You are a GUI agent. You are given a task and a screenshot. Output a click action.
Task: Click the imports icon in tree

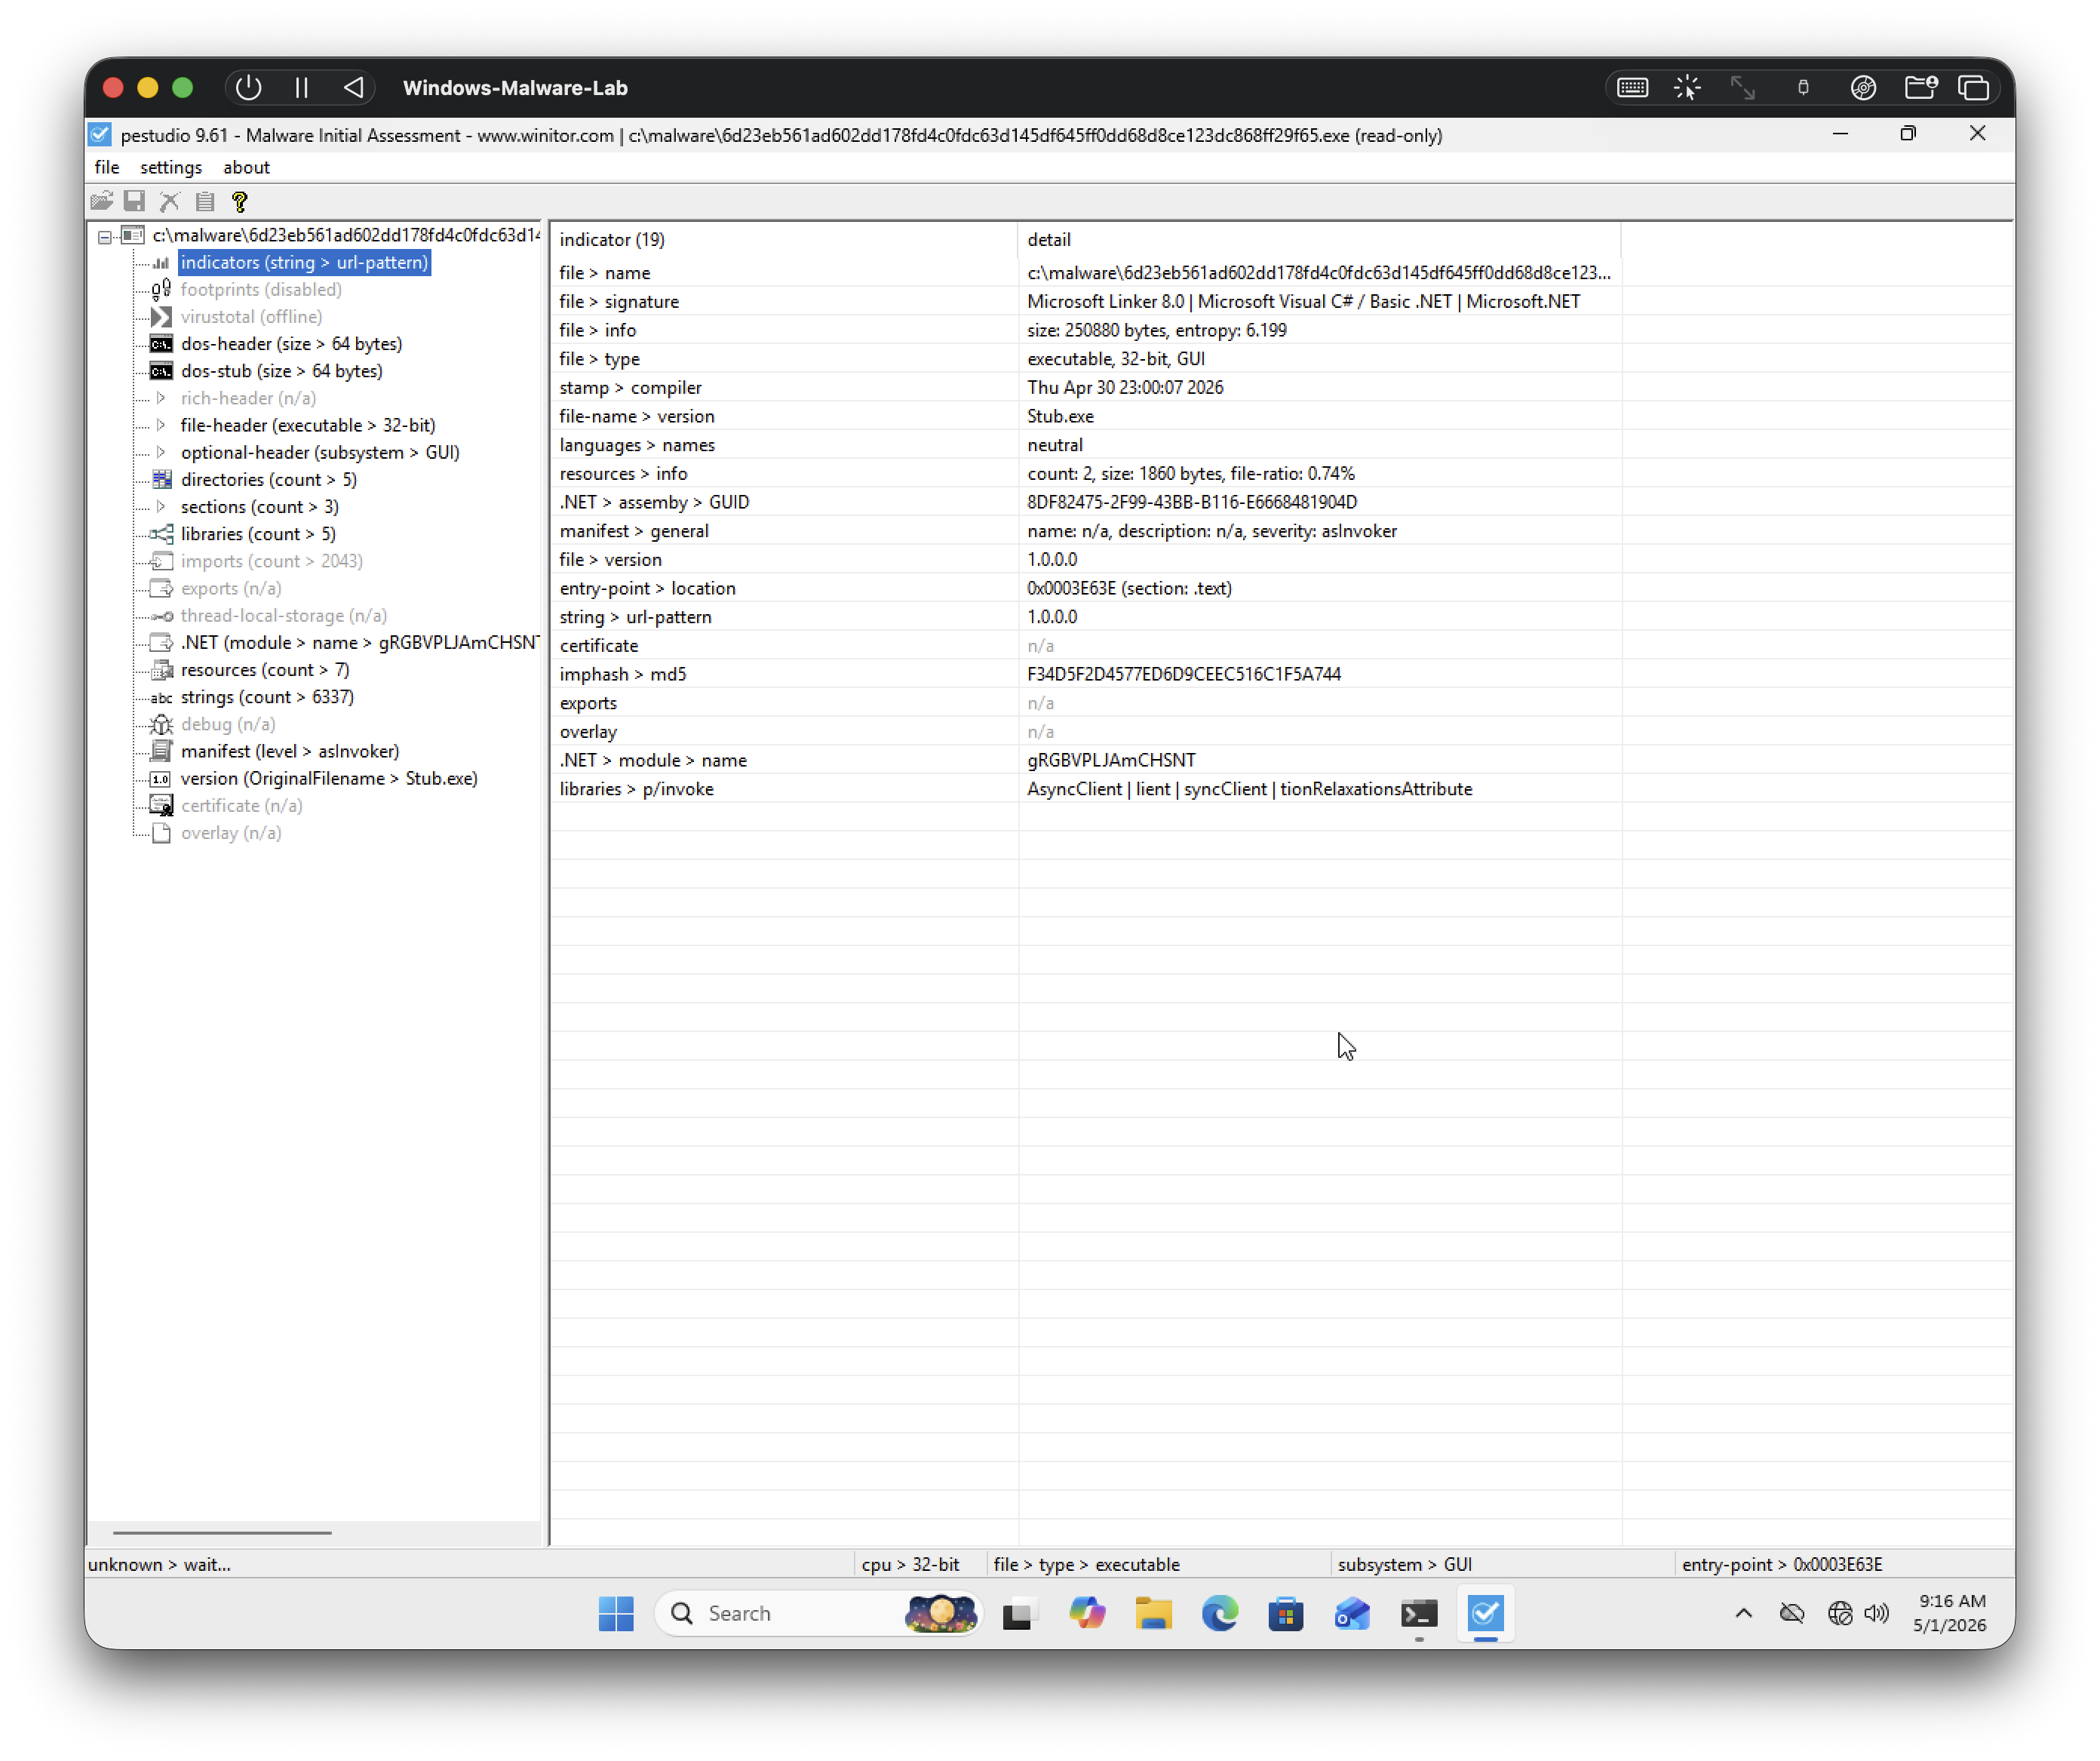click(161, 562)
